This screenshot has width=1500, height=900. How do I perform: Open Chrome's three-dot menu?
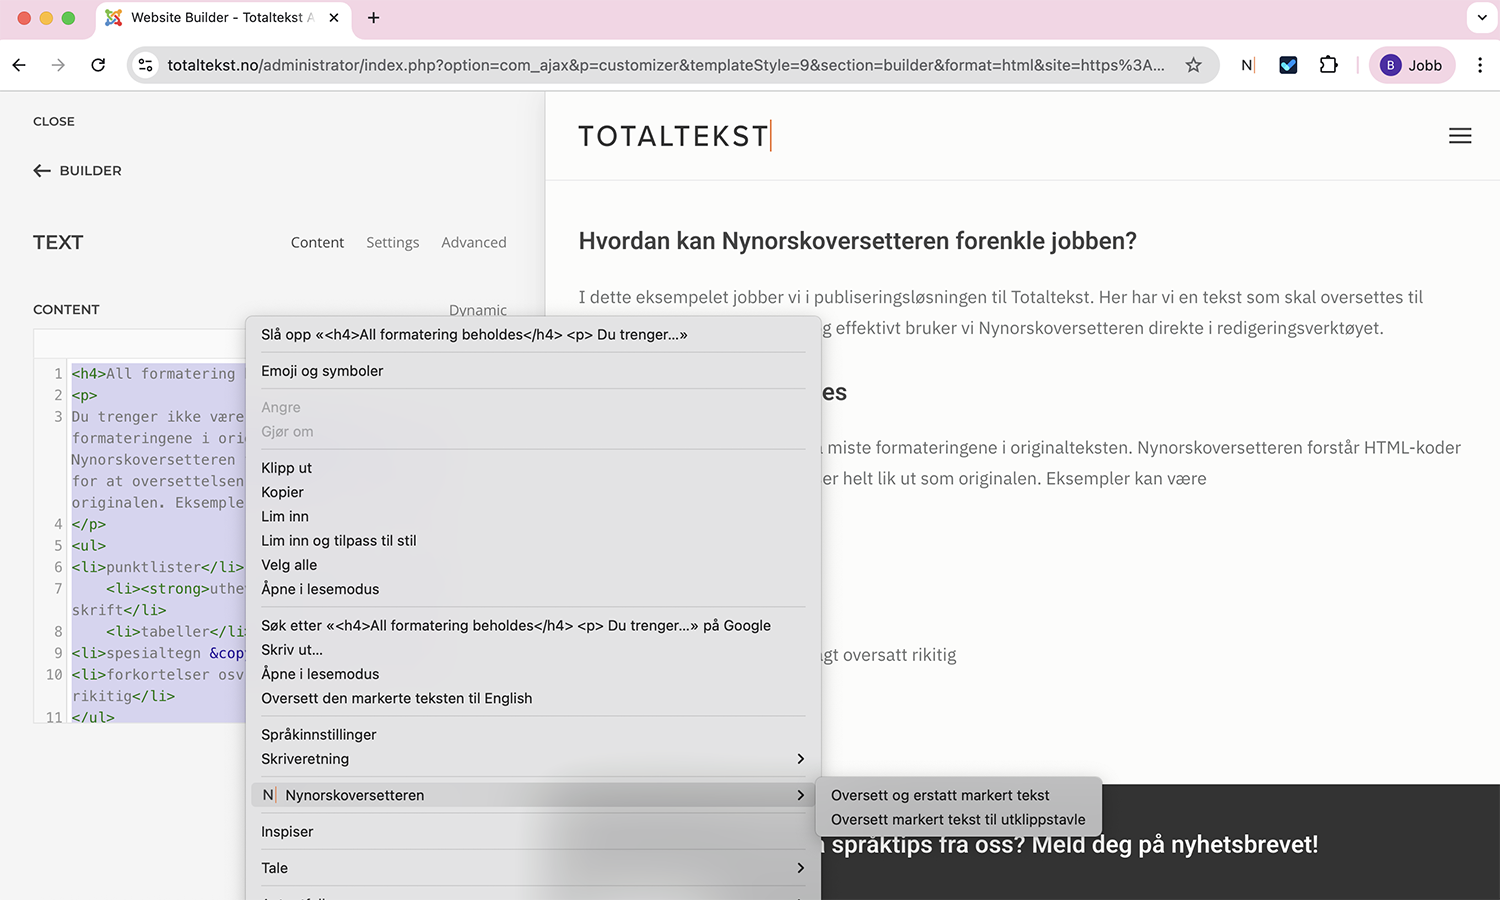1480,65
